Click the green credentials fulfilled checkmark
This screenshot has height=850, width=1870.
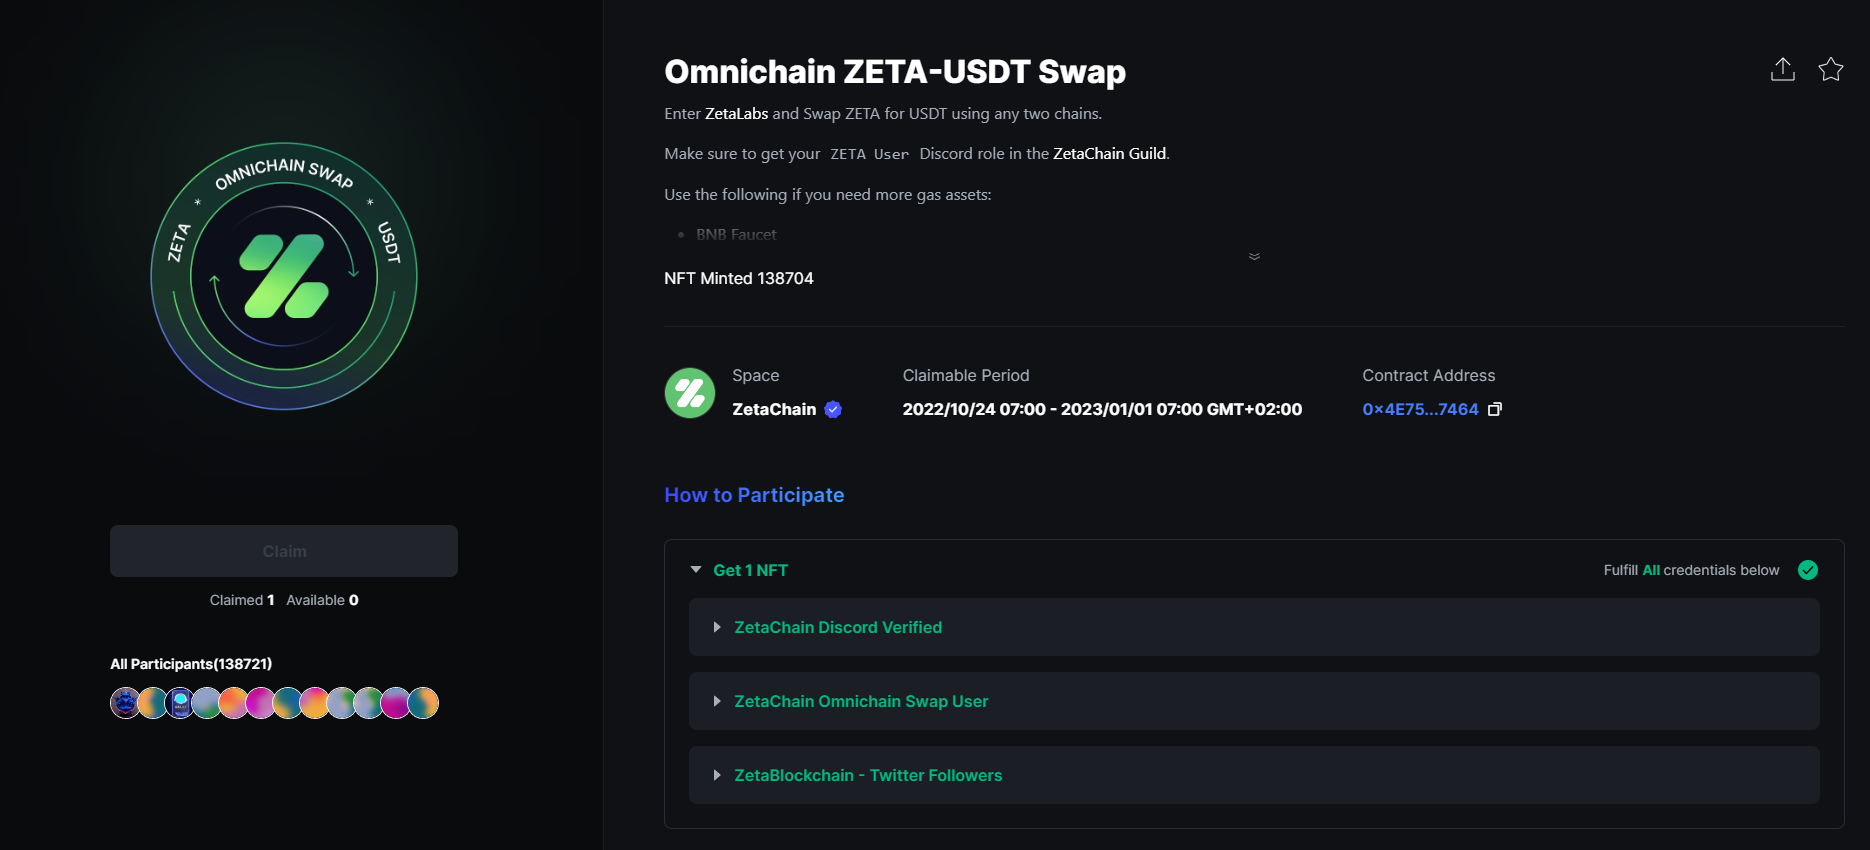click(1807, 570)
